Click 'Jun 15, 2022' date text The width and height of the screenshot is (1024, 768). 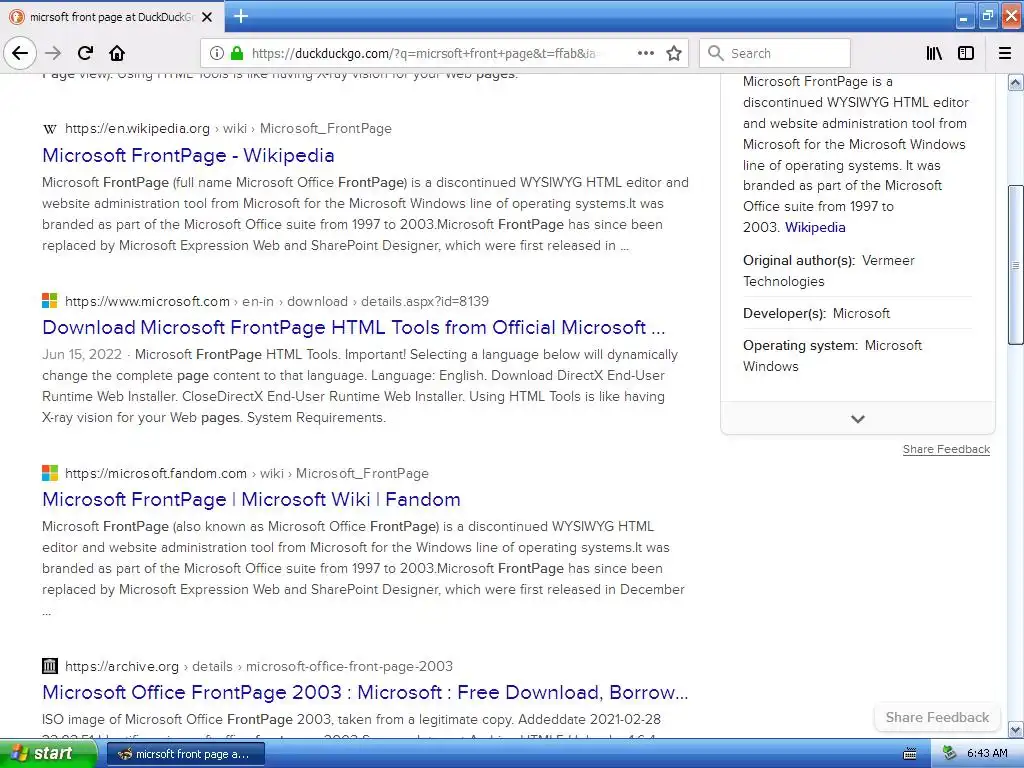tap(82, 355)
